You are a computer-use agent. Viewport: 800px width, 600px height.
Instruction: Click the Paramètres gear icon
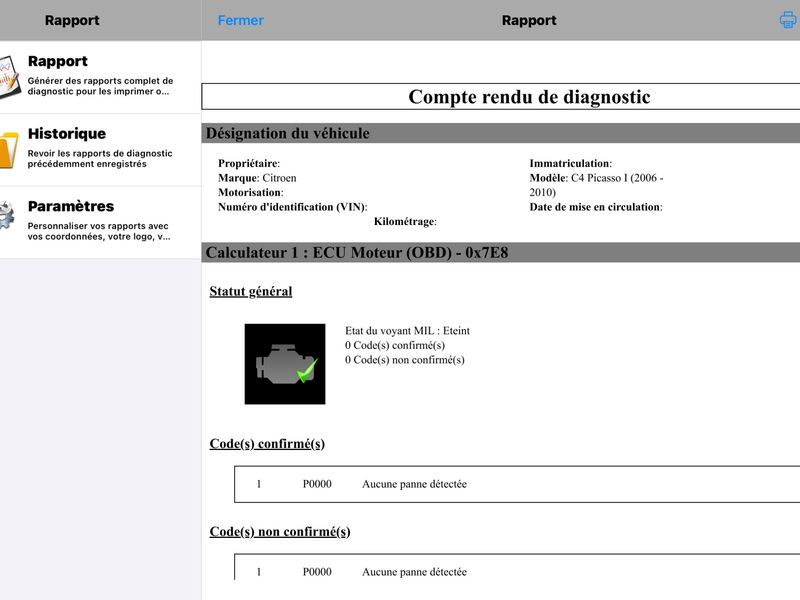(x=8, y=216)
